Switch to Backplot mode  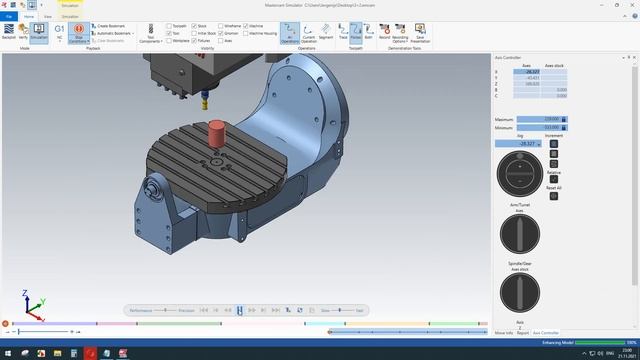tap(9, 32)
